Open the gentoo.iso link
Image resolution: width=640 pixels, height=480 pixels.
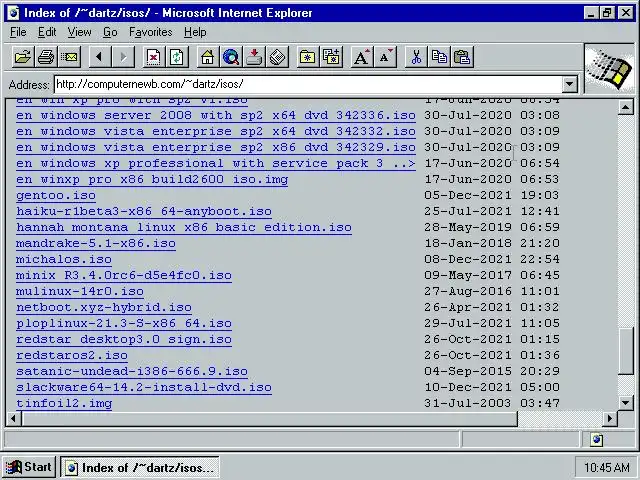[x=56, y=196]
